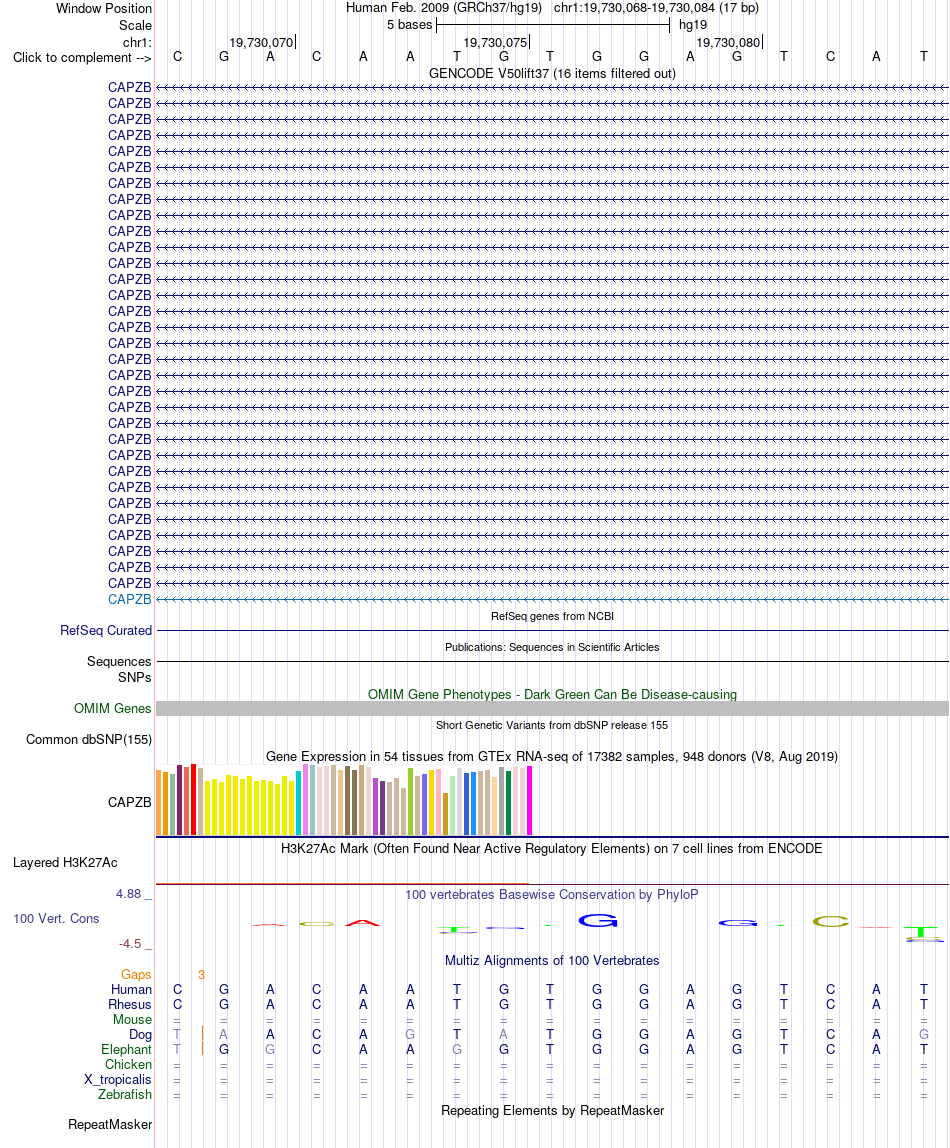
Task: Open the GTEx Gene Expression track title
Action: point(552,756)
